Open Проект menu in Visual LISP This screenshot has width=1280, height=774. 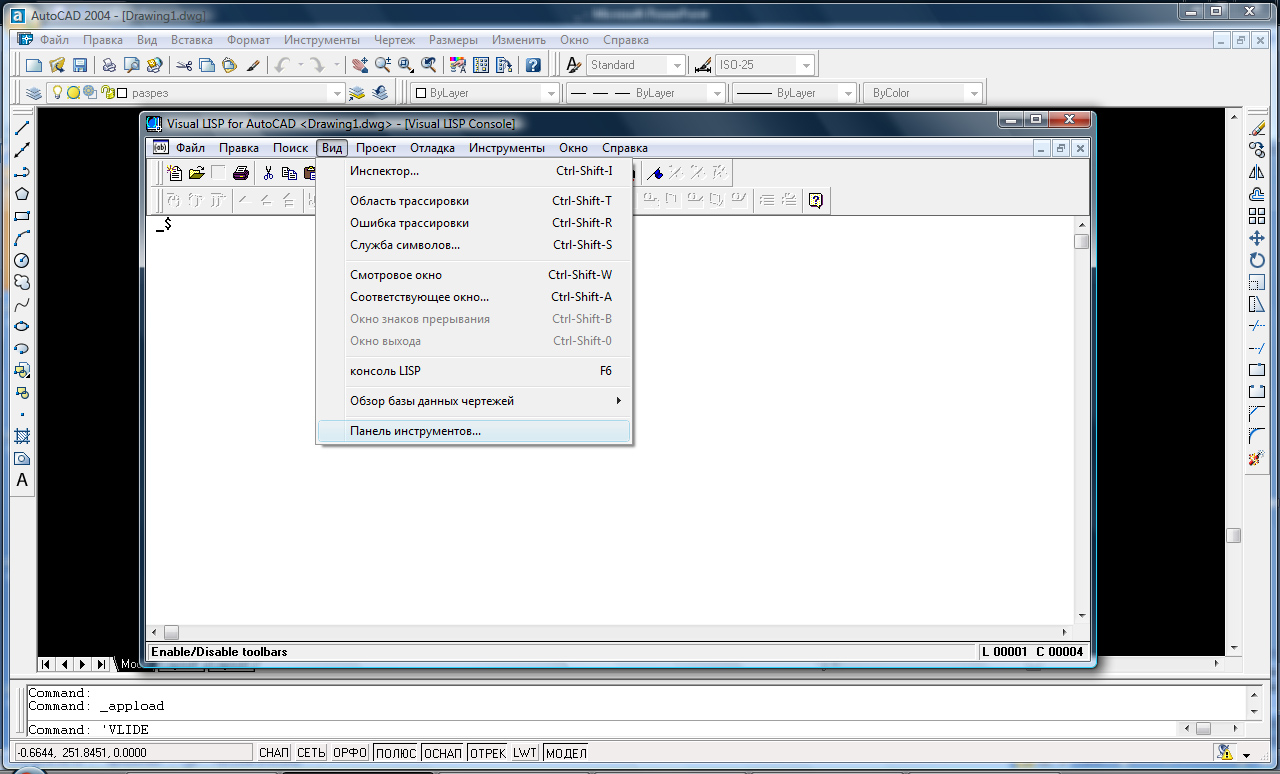click(376, 148)
